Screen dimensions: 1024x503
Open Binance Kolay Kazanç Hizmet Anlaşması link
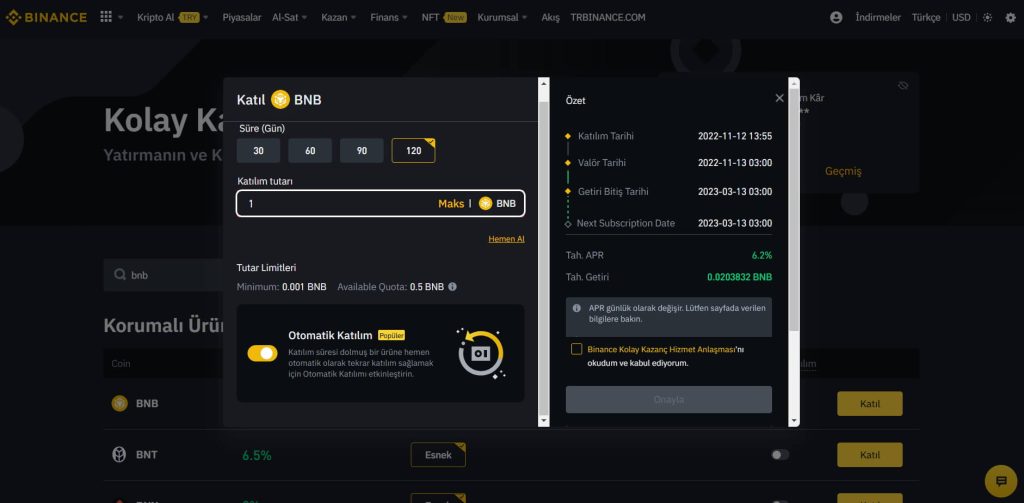[x=662, y=349]
